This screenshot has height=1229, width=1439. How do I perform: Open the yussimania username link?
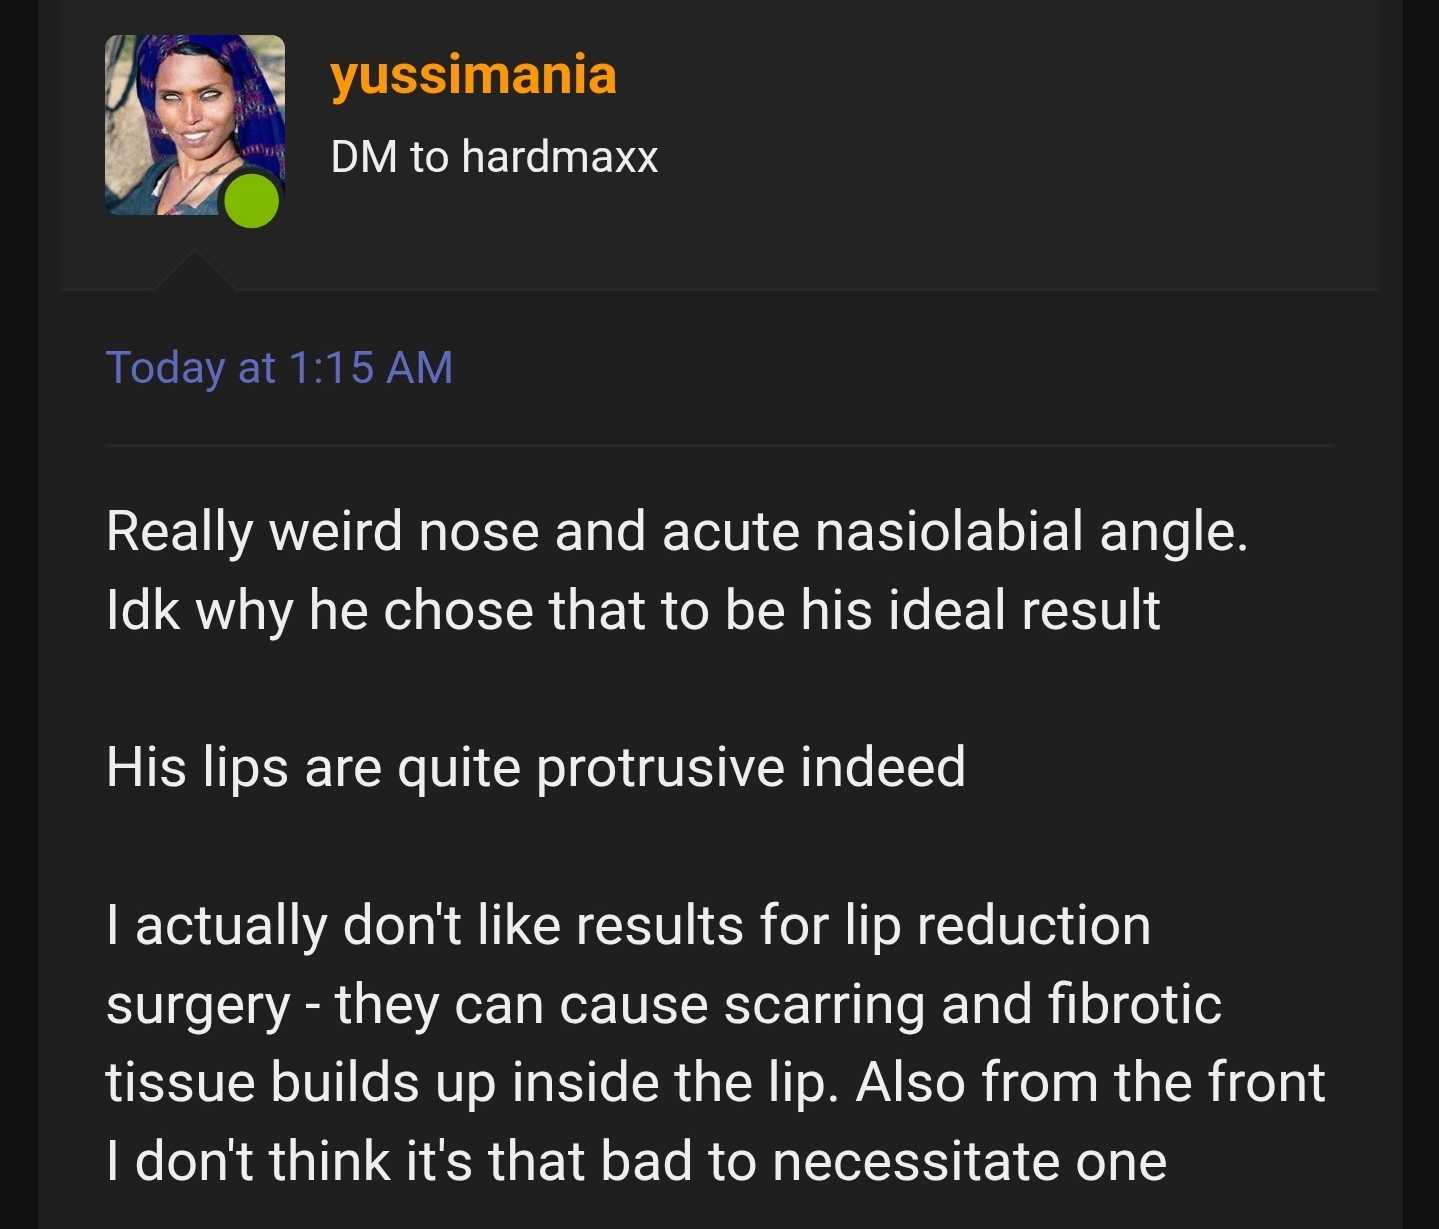[473, 75]
